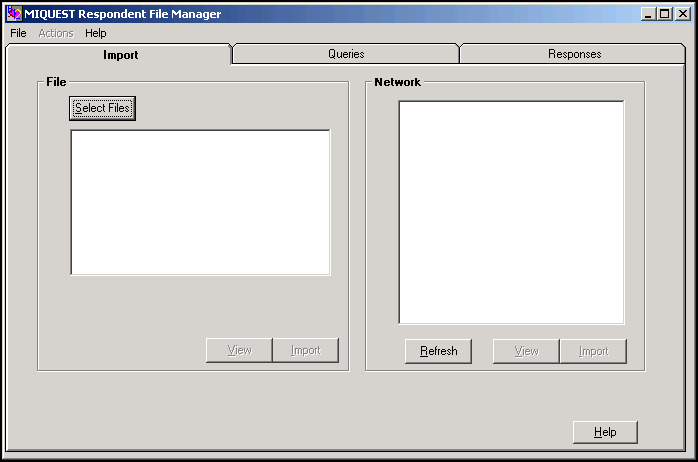Screen dimensions: 698x462
Task: Minimize the MIQUEST Respondent File Manager window
Action: click(x=650, y=14)
